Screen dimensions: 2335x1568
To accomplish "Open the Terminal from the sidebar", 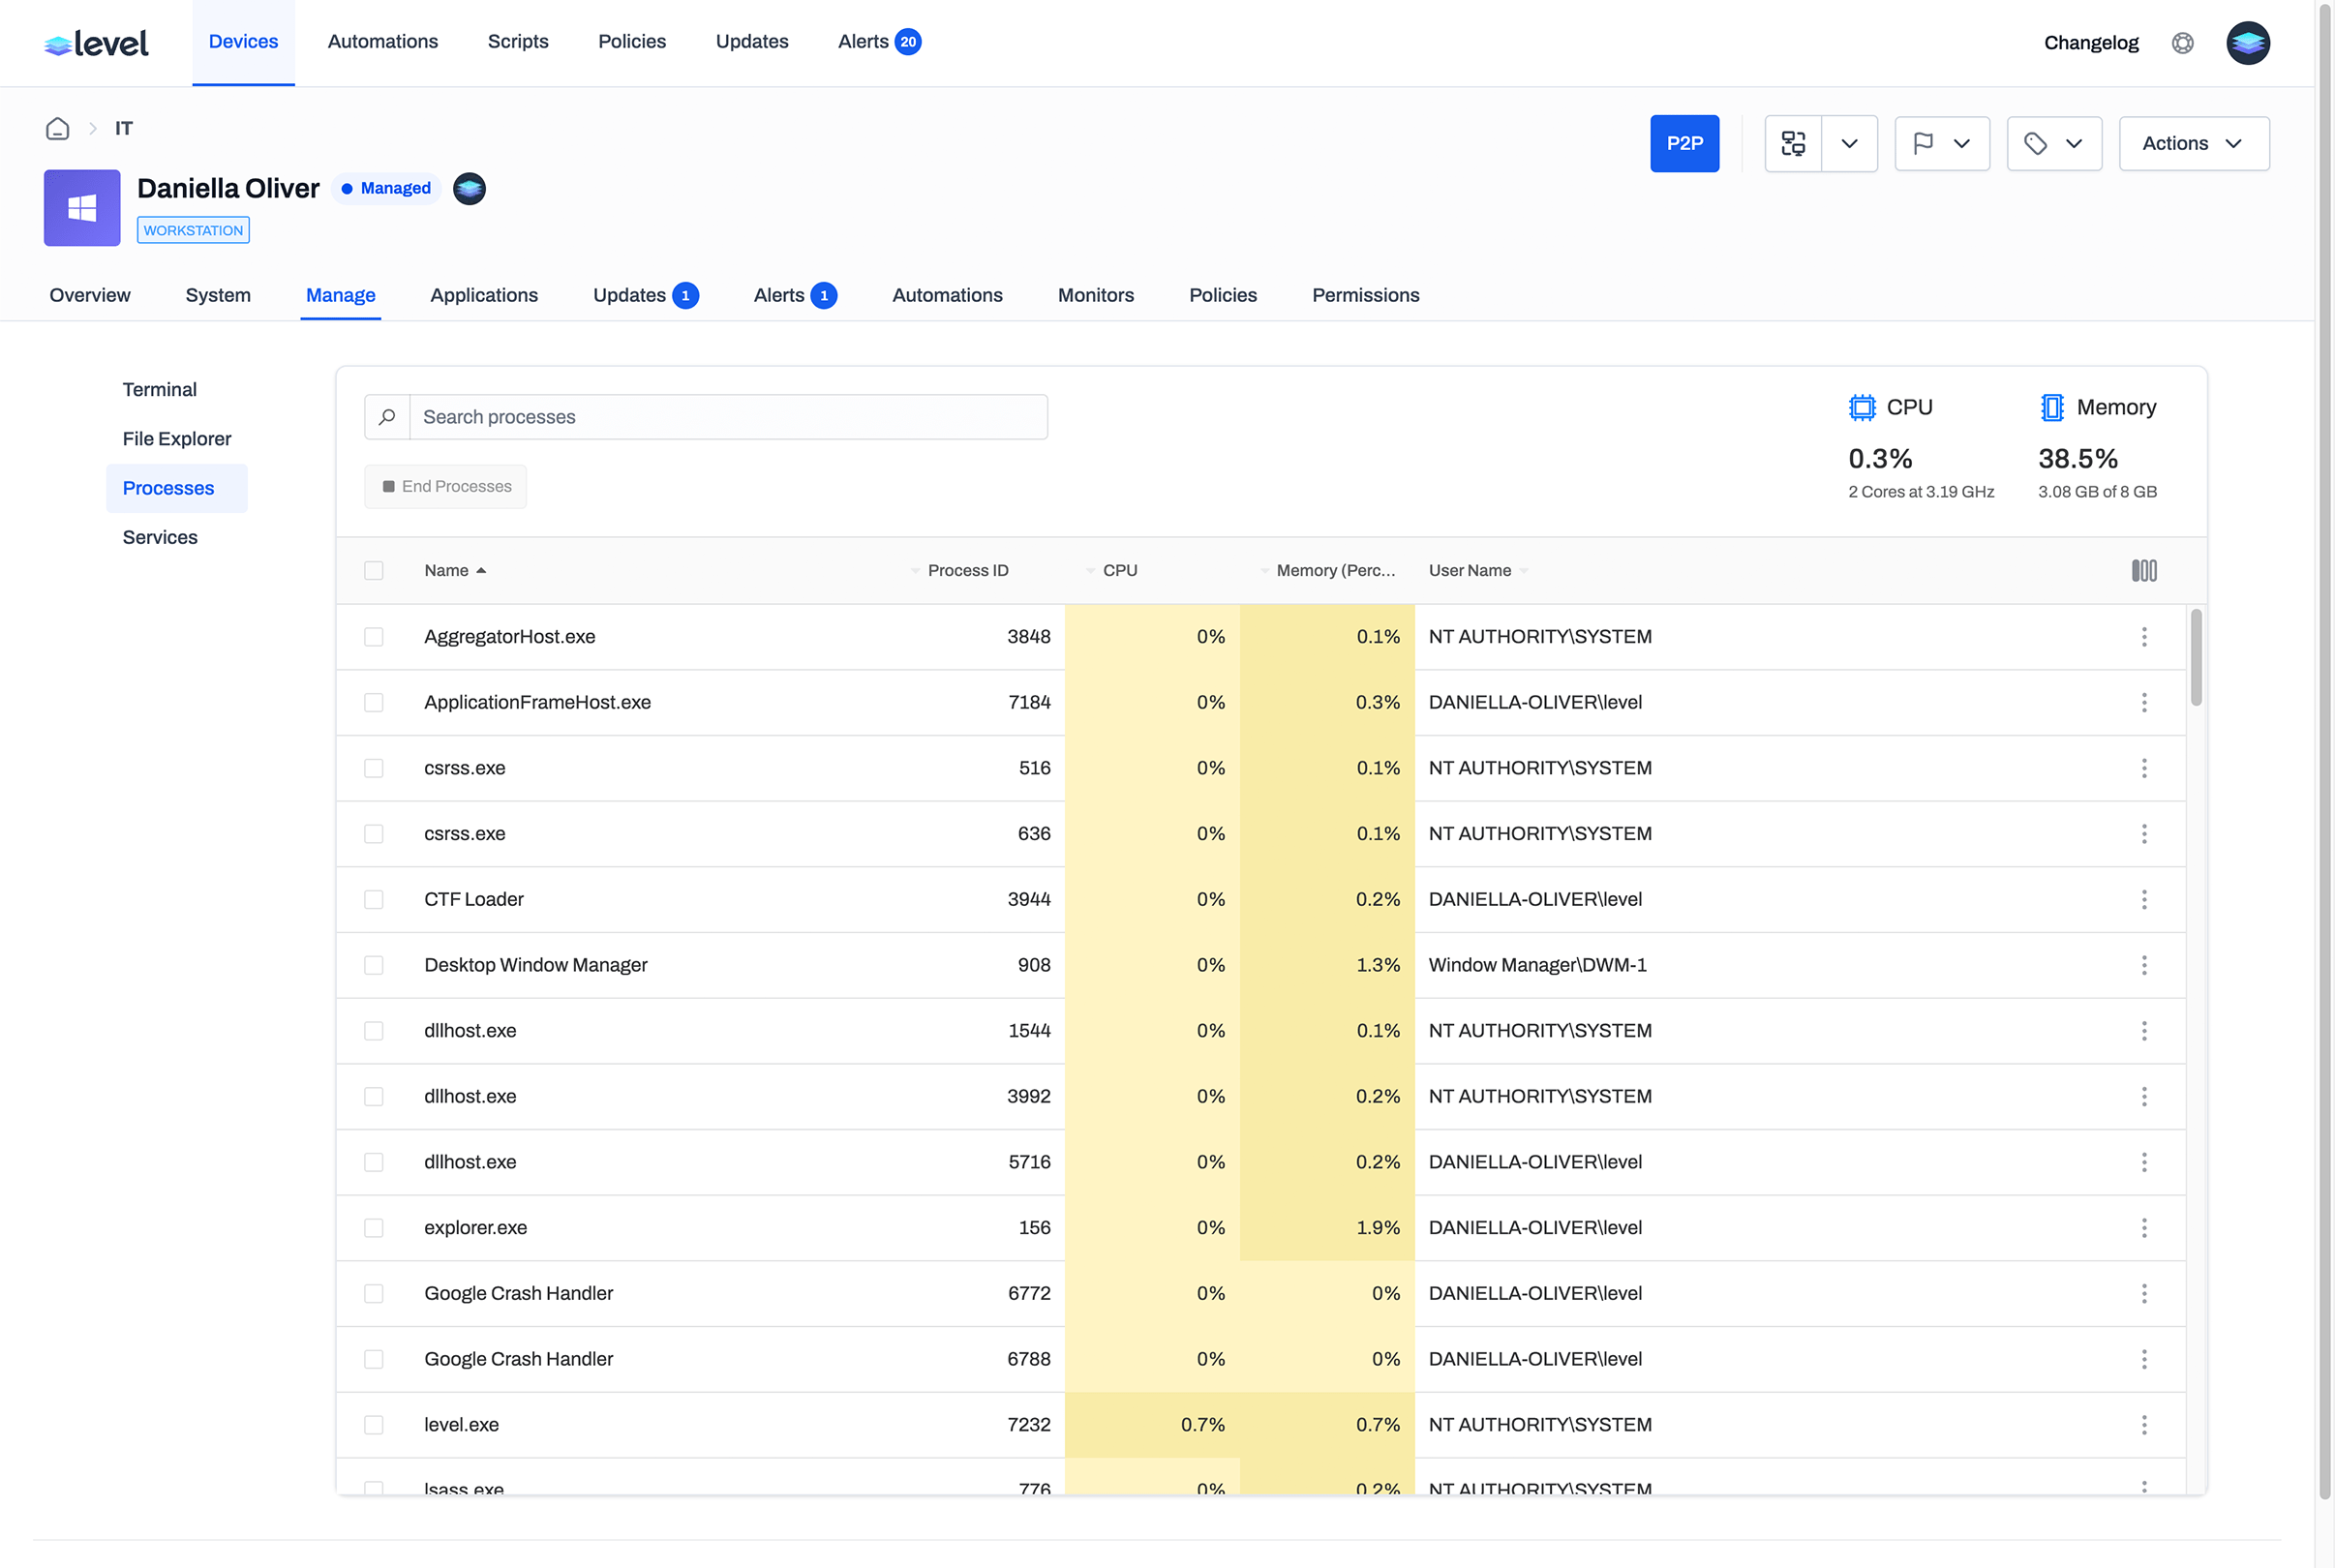I will (159, 389).
